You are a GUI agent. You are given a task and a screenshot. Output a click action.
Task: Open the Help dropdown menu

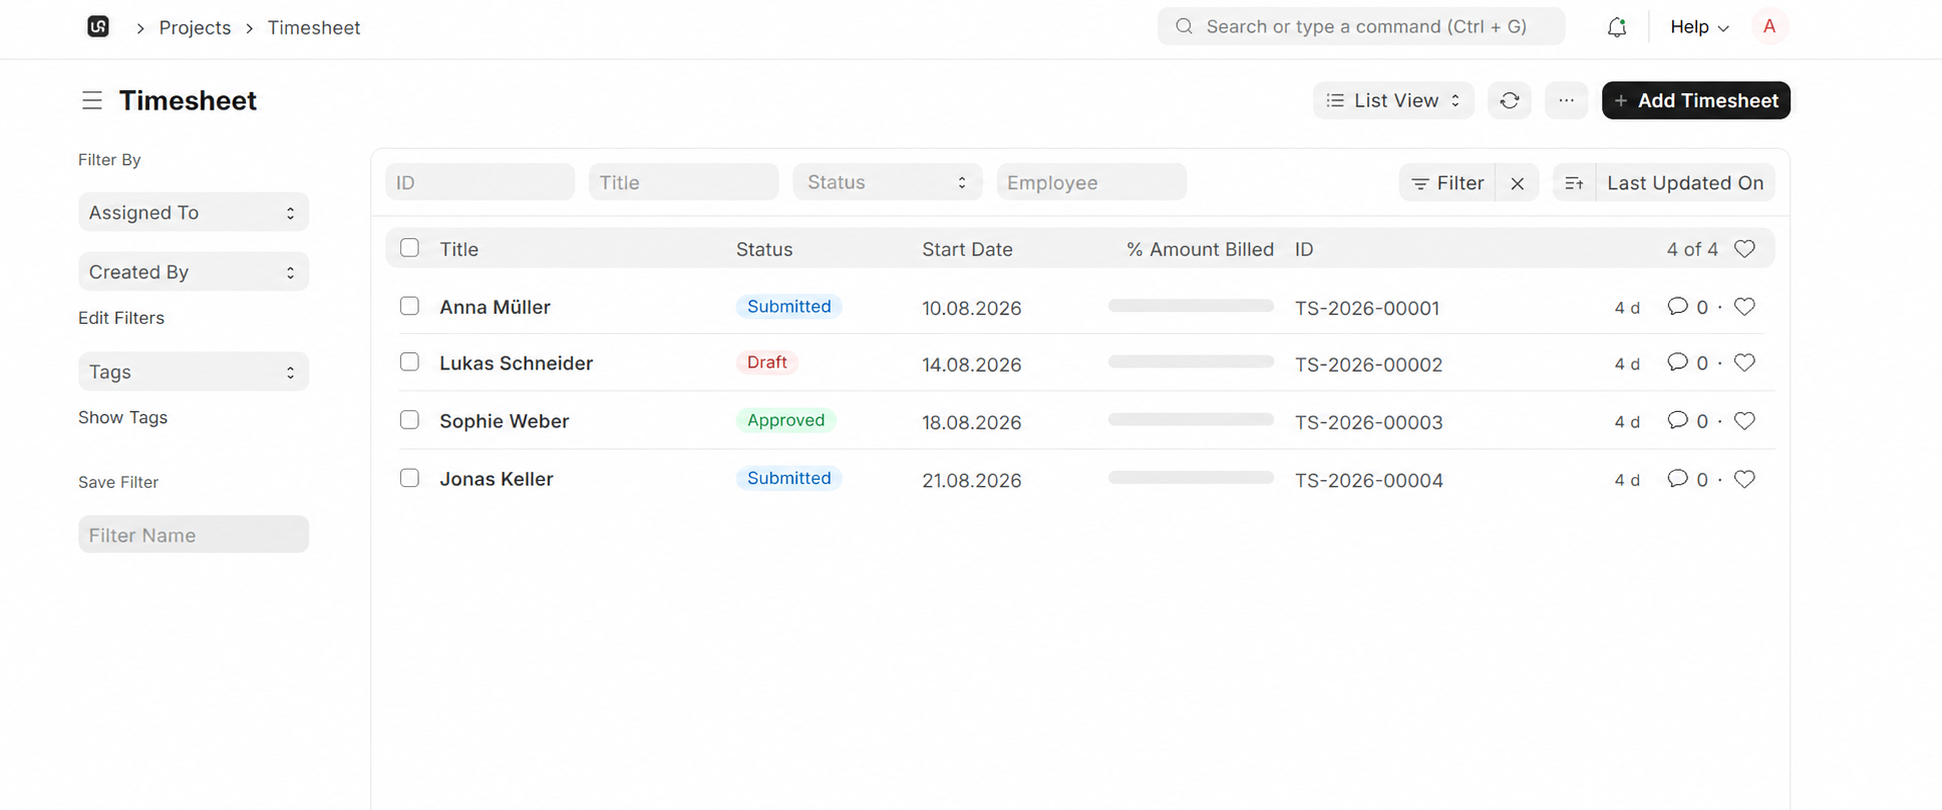click(x=1699, y=27)
